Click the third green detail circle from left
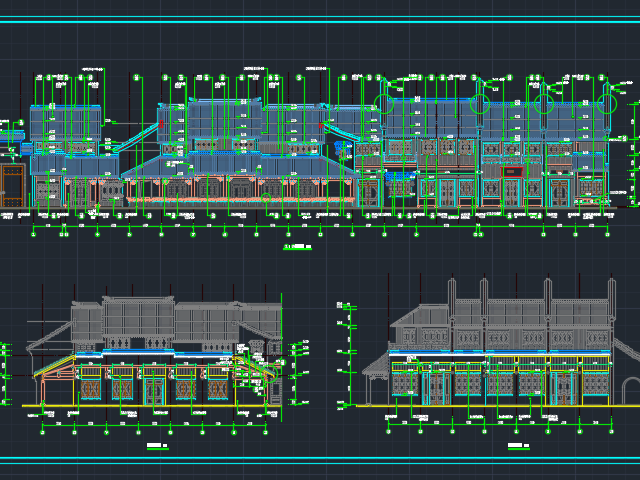This screenshot has height=480, width=640. (545, 102)
